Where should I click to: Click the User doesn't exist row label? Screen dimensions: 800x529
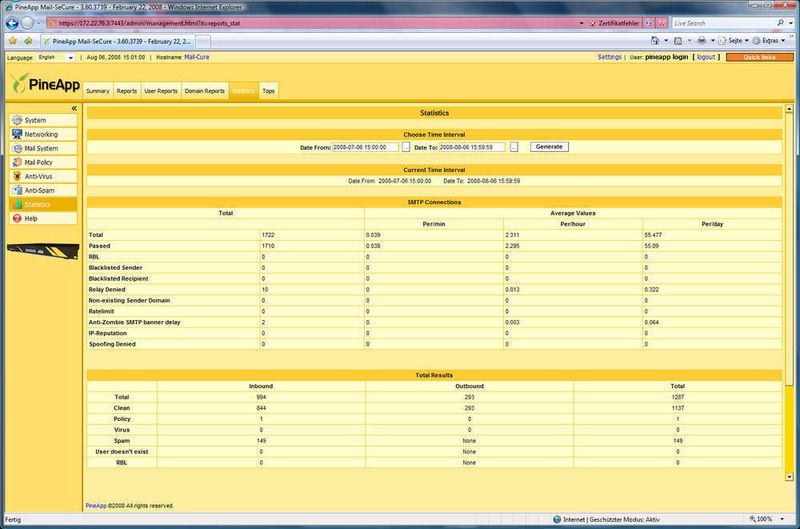tap(121, 452)
